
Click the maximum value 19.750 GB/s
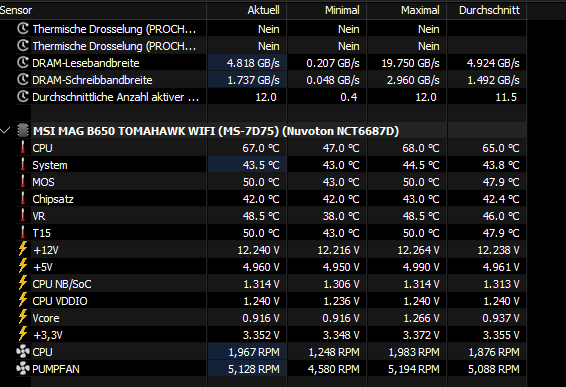[x=410, y=63]
